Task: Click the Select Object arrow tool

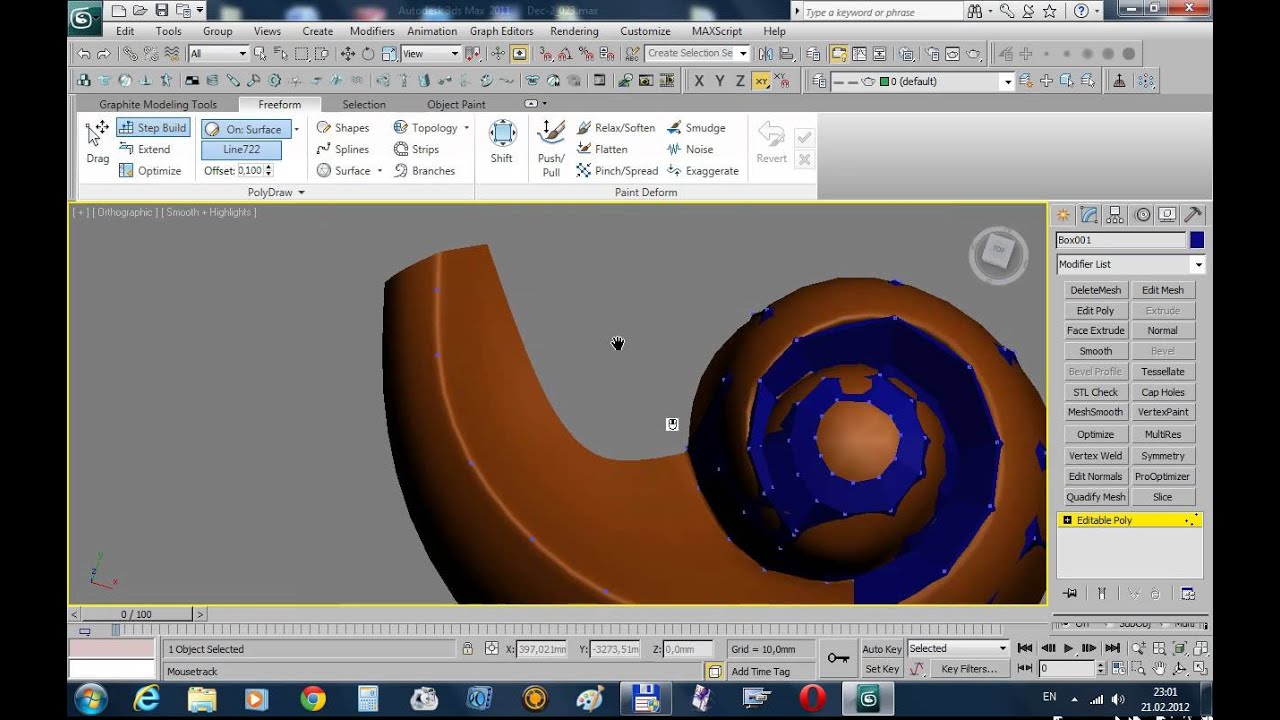Action: [260, 54]
